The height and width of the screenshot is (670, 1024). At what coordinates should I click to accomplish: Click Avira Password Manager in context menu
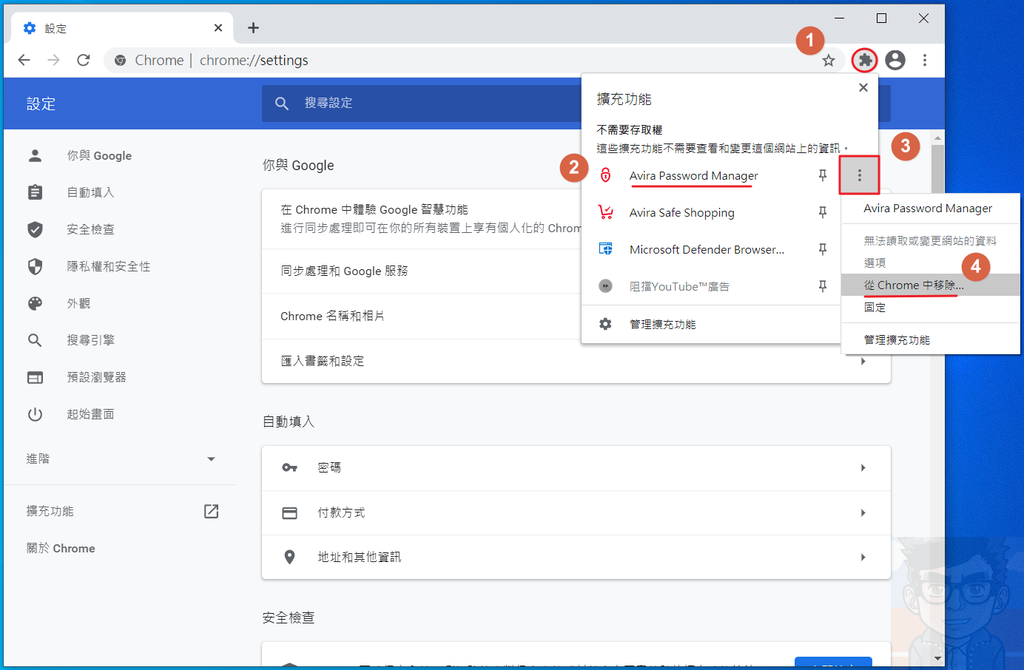927,208
